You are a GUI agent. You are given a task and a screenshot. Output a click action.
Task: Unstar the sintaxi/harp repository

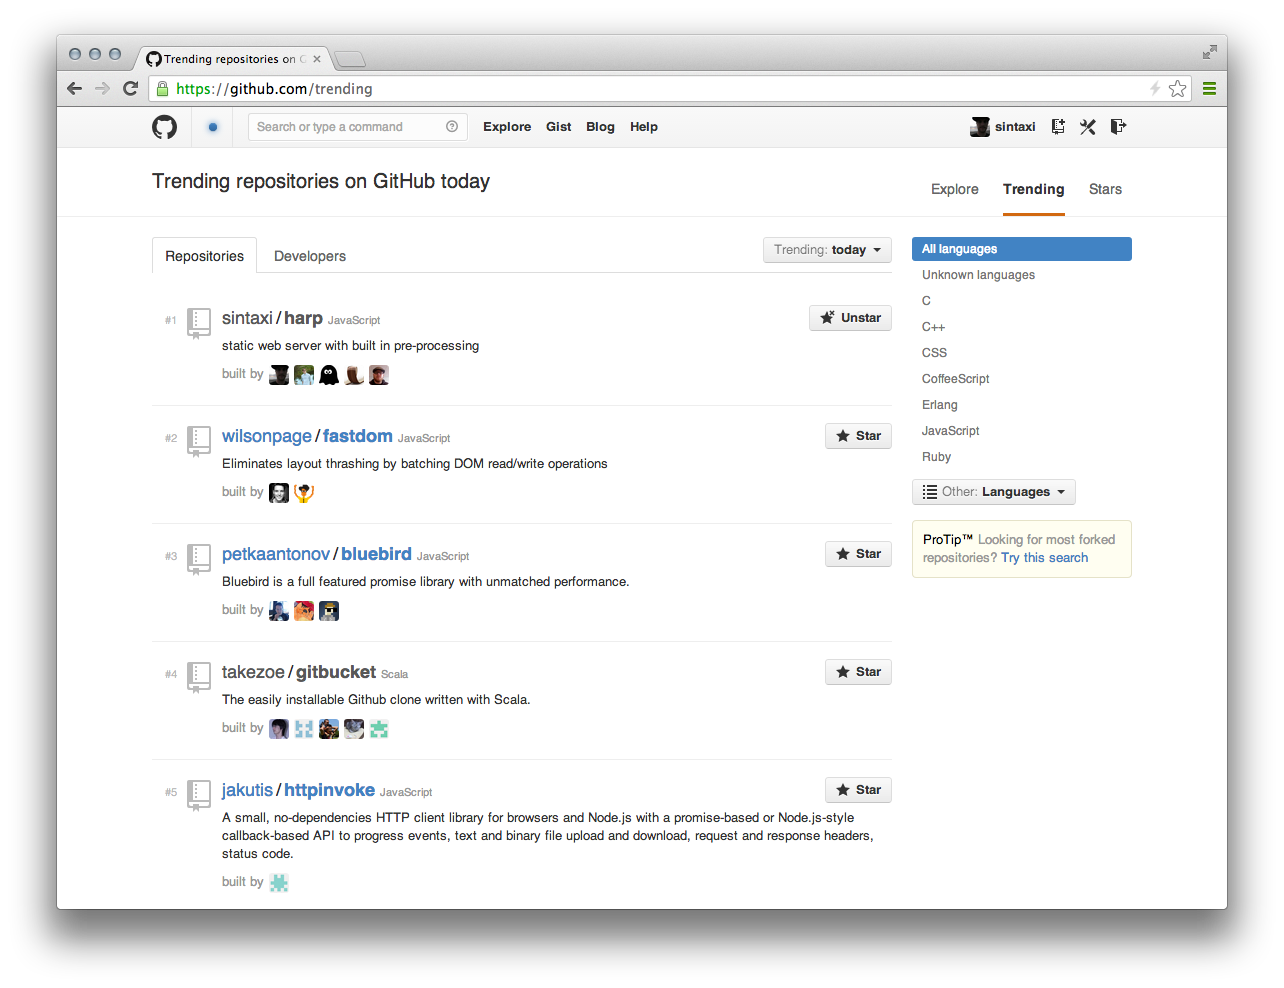[850, 318]
